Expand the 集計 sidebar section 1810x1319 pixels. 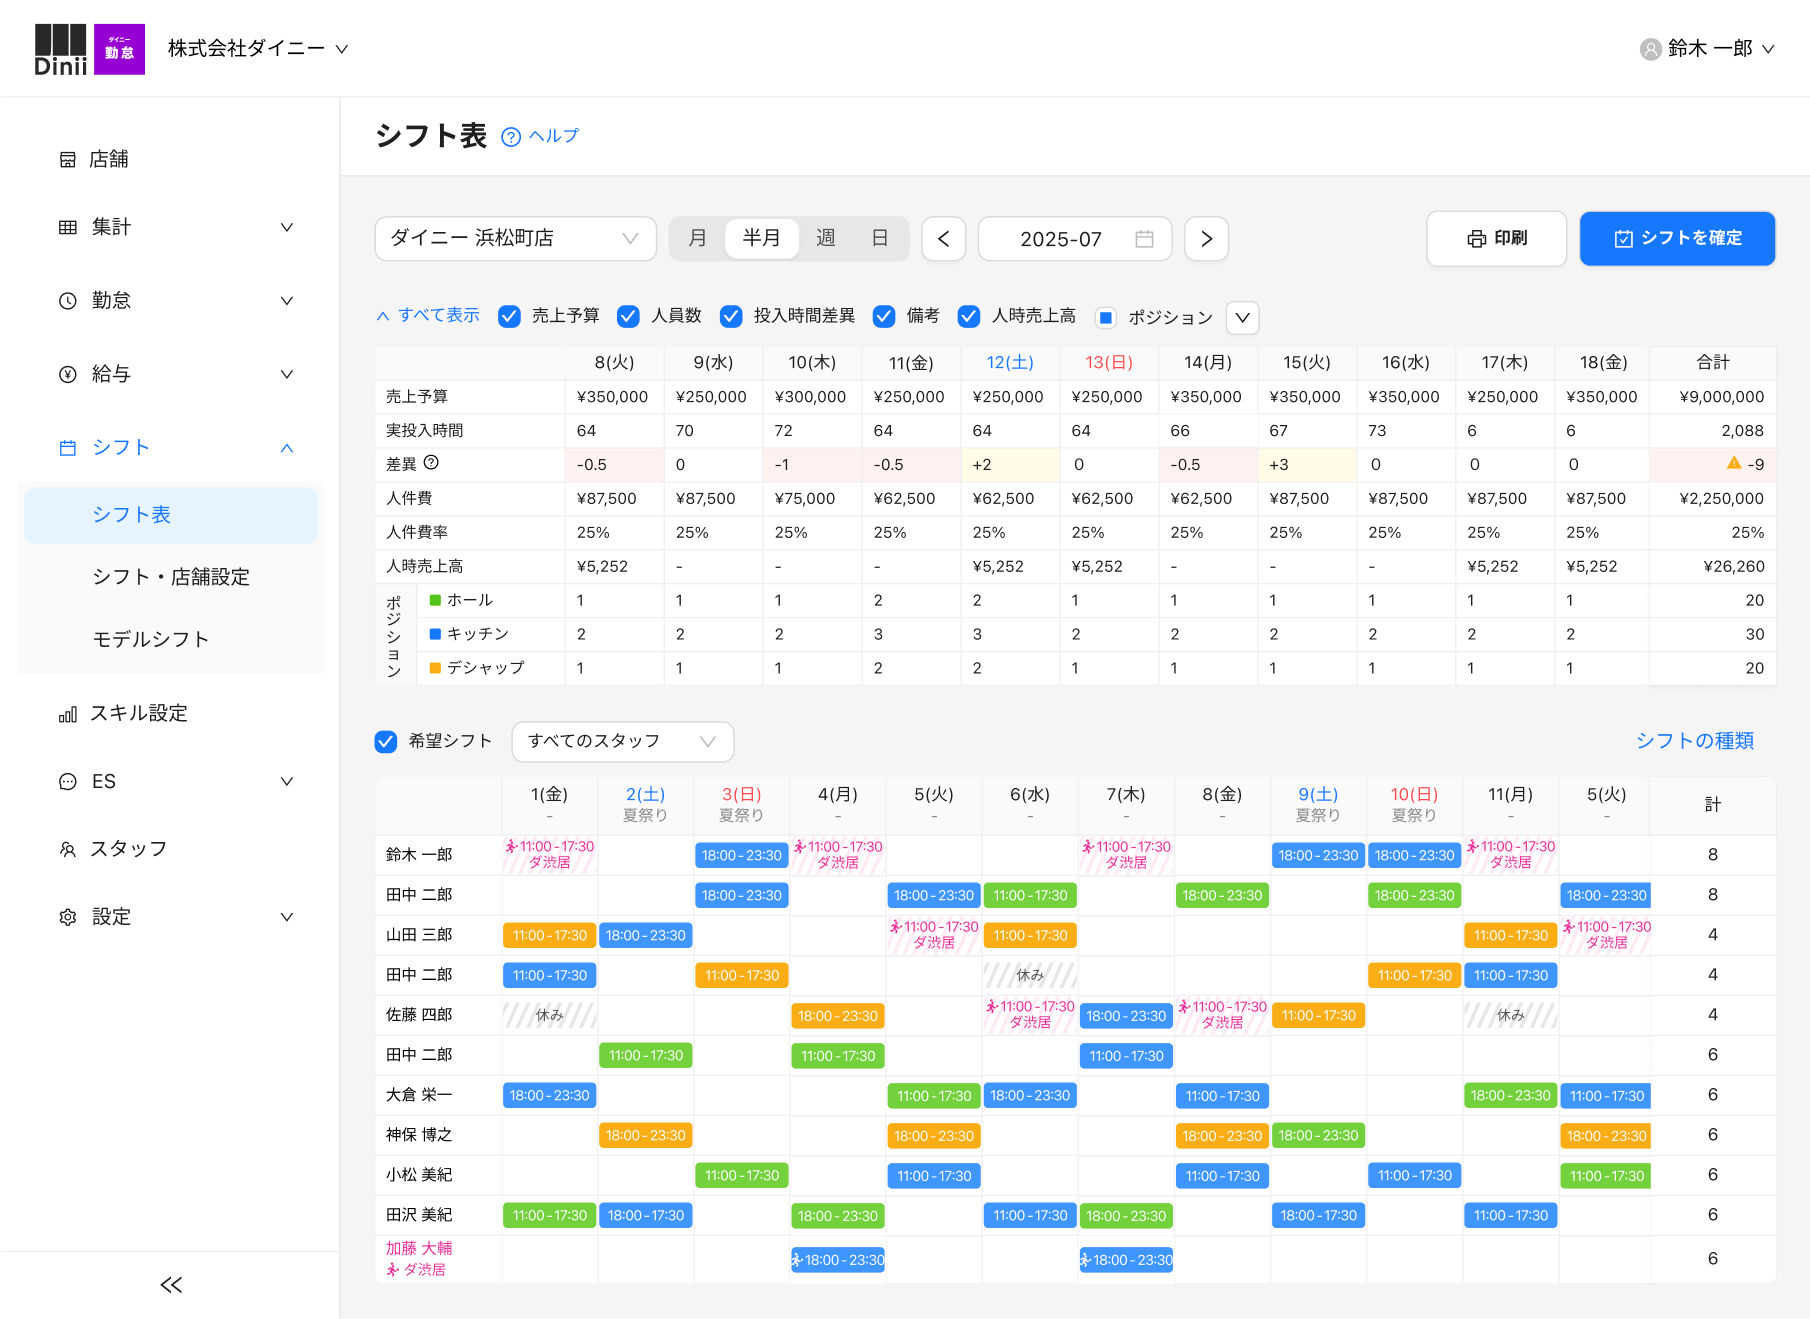(x=175, y=227)
